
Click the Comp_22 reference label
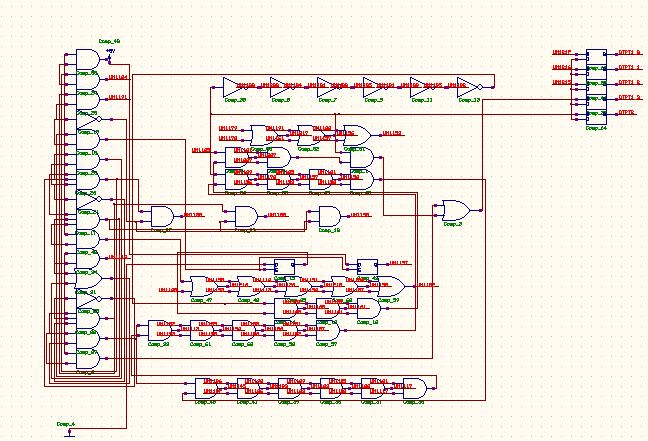(x=159, y=344)
